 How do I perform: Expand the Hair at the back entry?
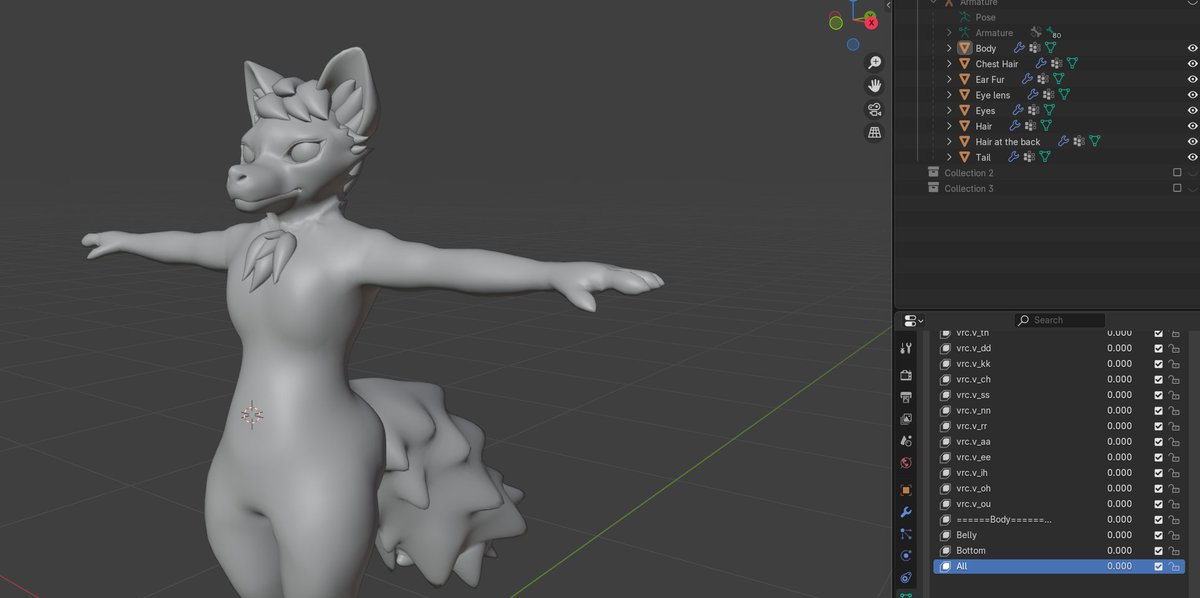(x=949, y=142)
